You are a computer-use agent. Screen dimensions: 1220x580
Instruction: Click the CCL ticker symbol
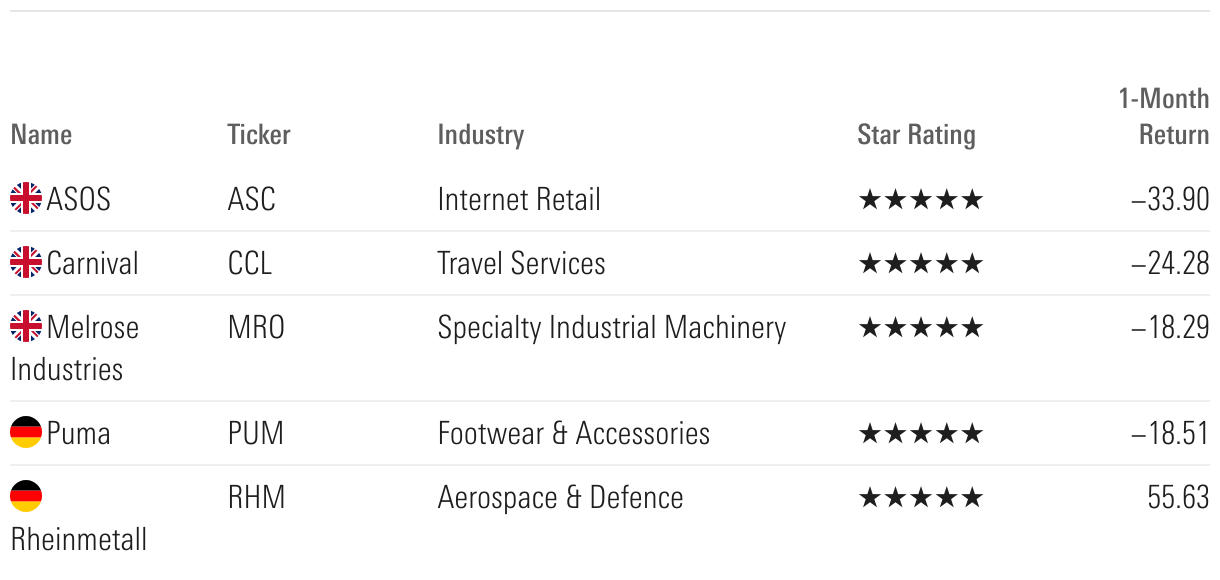[250, 263]
